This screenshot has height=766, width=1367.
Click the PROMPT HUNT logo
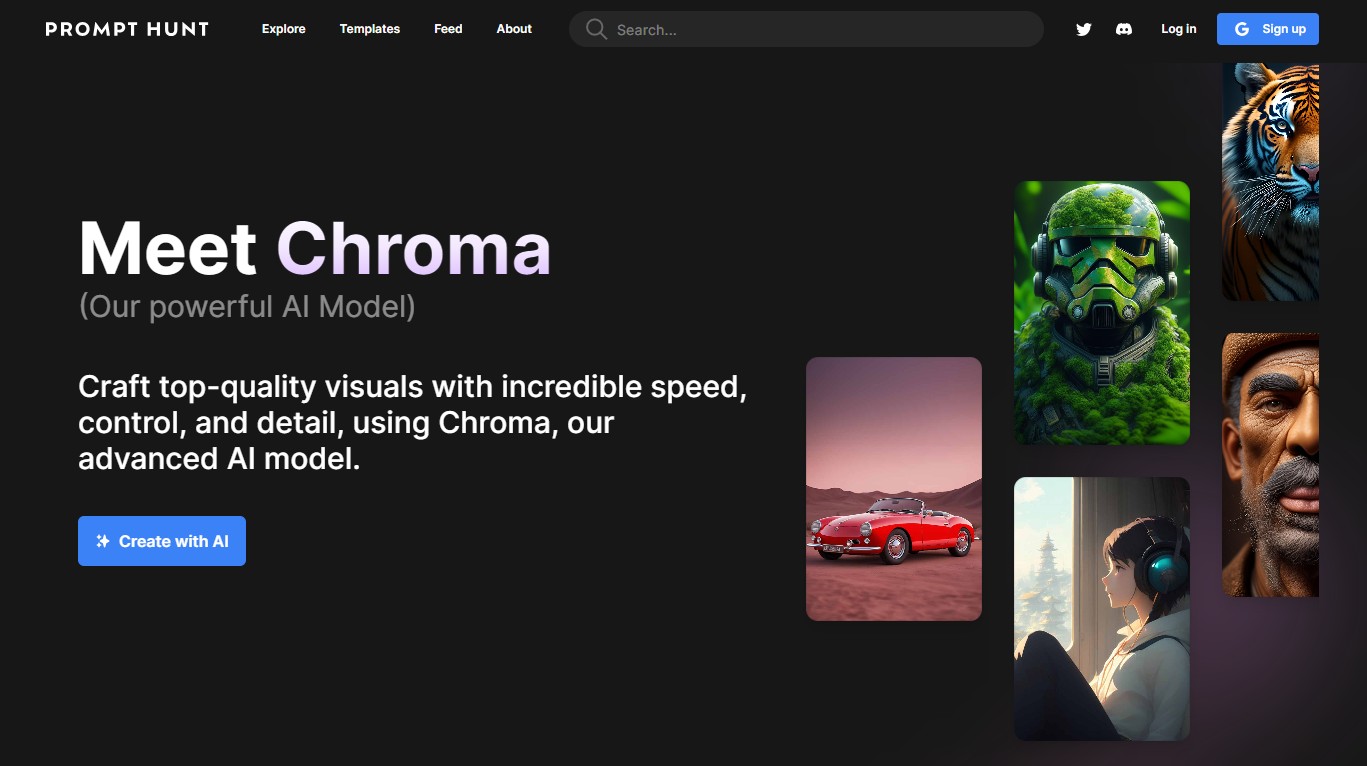pos(127,29)
